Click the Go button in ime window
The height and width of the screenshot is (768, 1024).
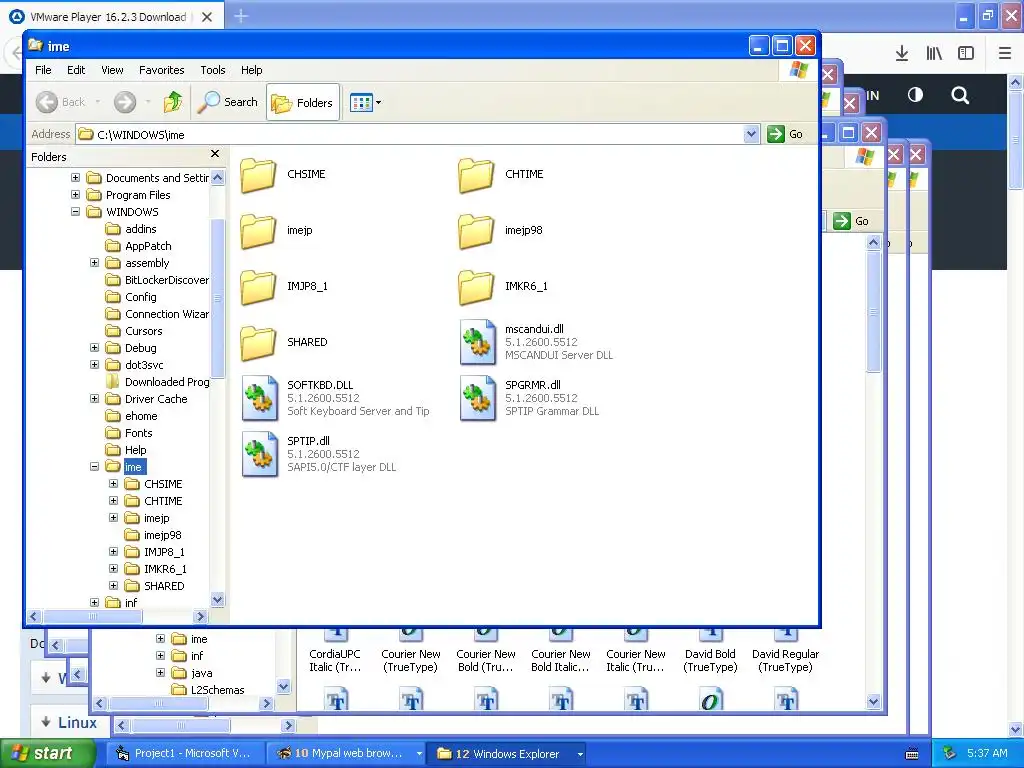(x=786, y=134)
